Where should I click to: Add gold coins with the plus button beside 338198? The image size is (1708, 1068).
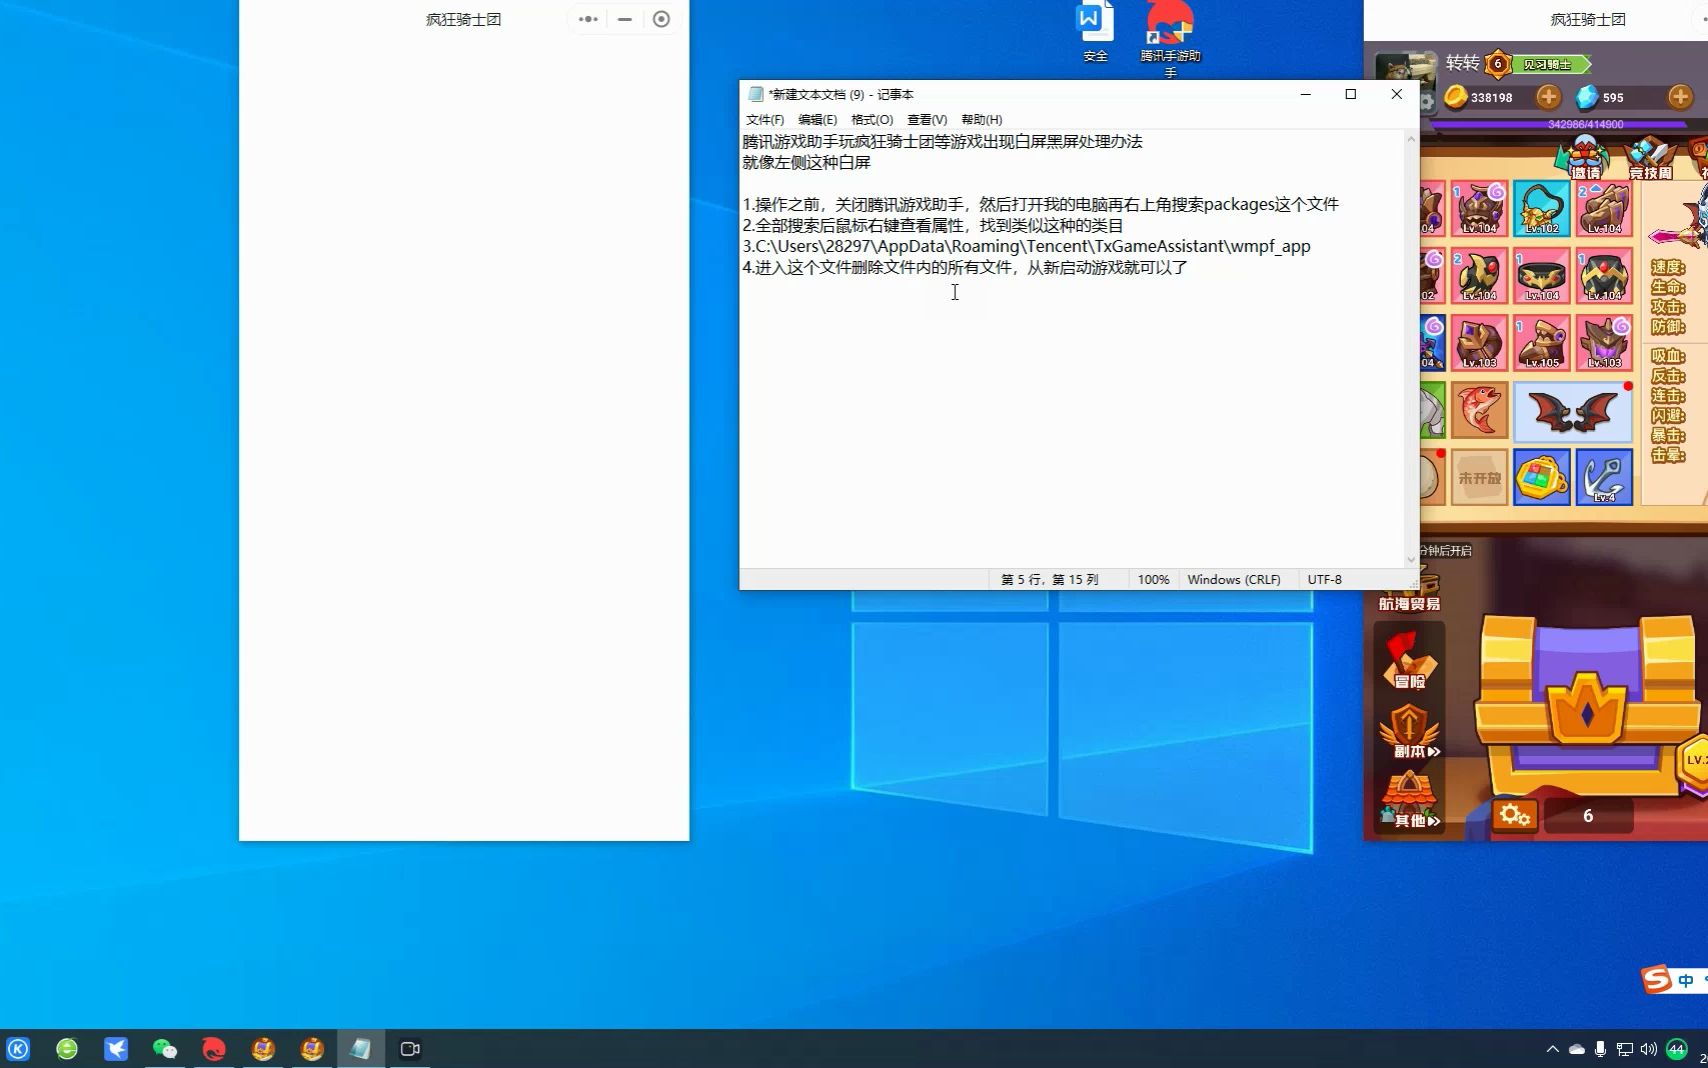1548,96
